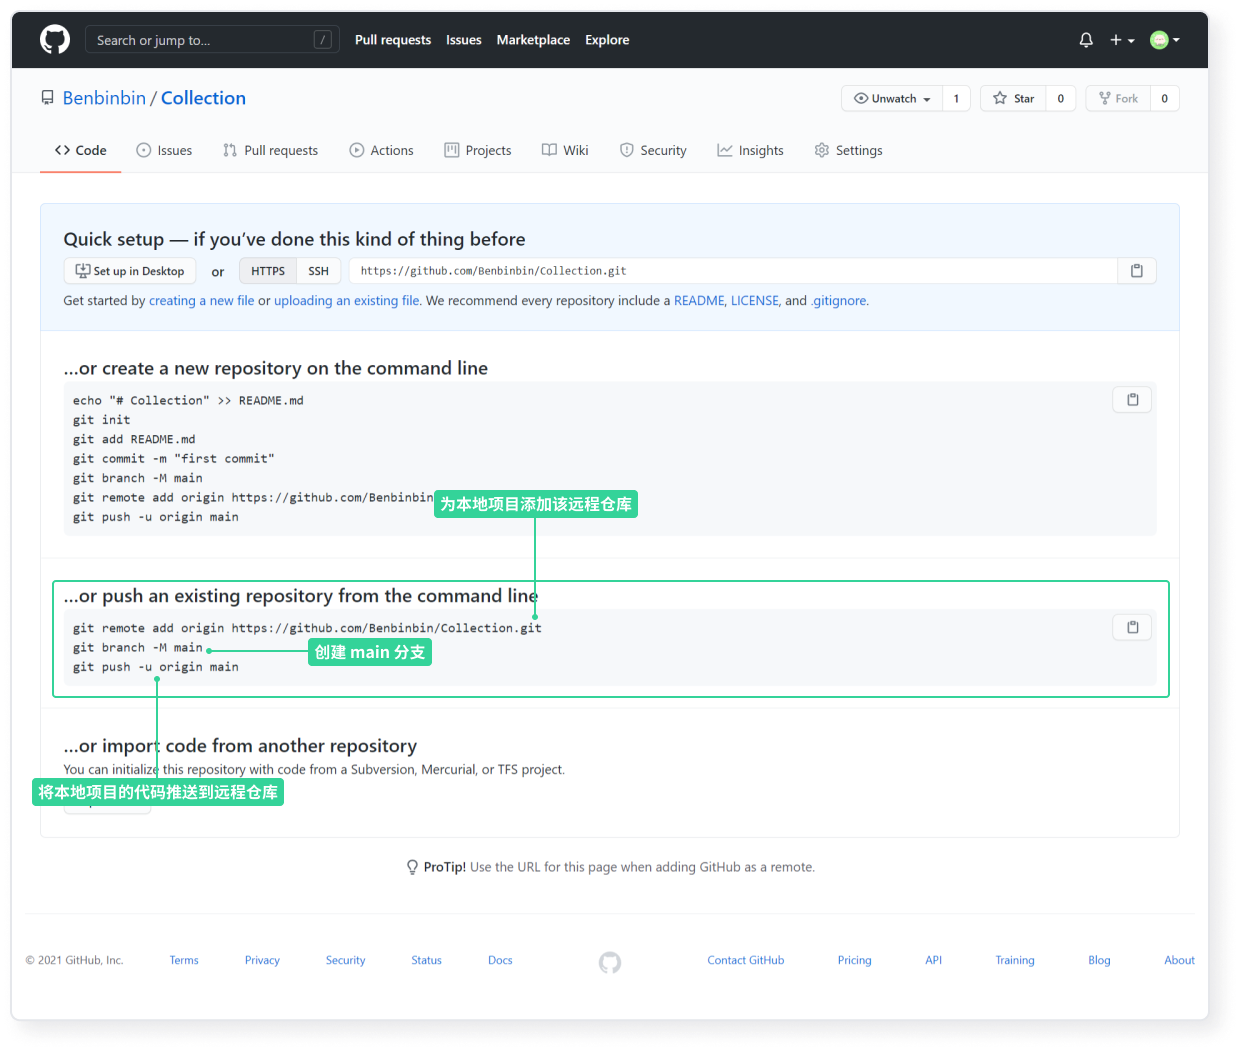The width and height of the screenshot is (1240, 1052).
Task: Click the footer GitHub logo icon
Action: pyautogui.click(x=610, y=962)
